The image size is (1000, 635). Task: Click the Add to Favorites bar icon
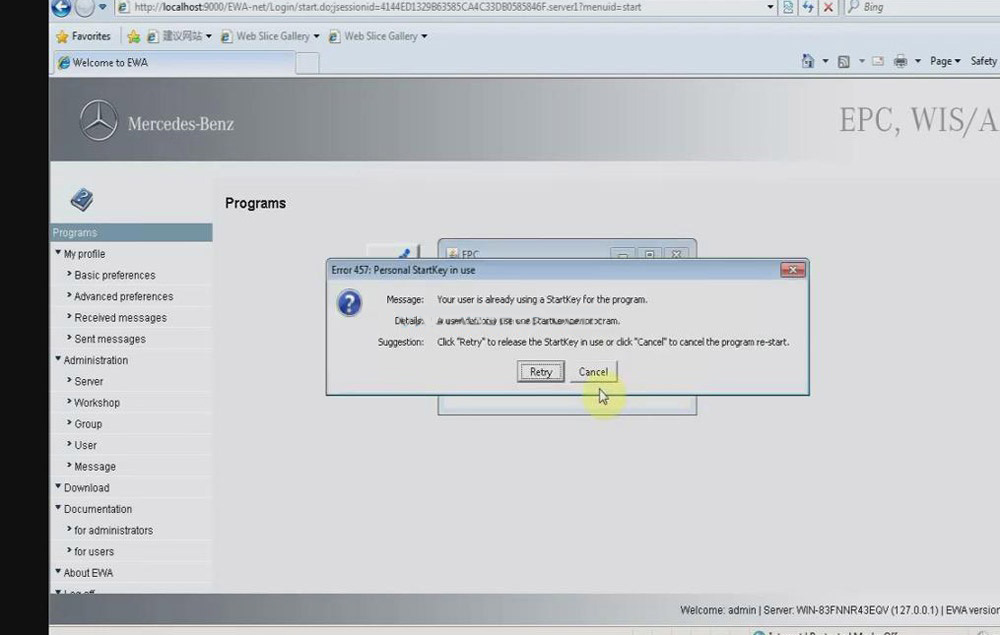pyautogui.click(x=133, y=36)
